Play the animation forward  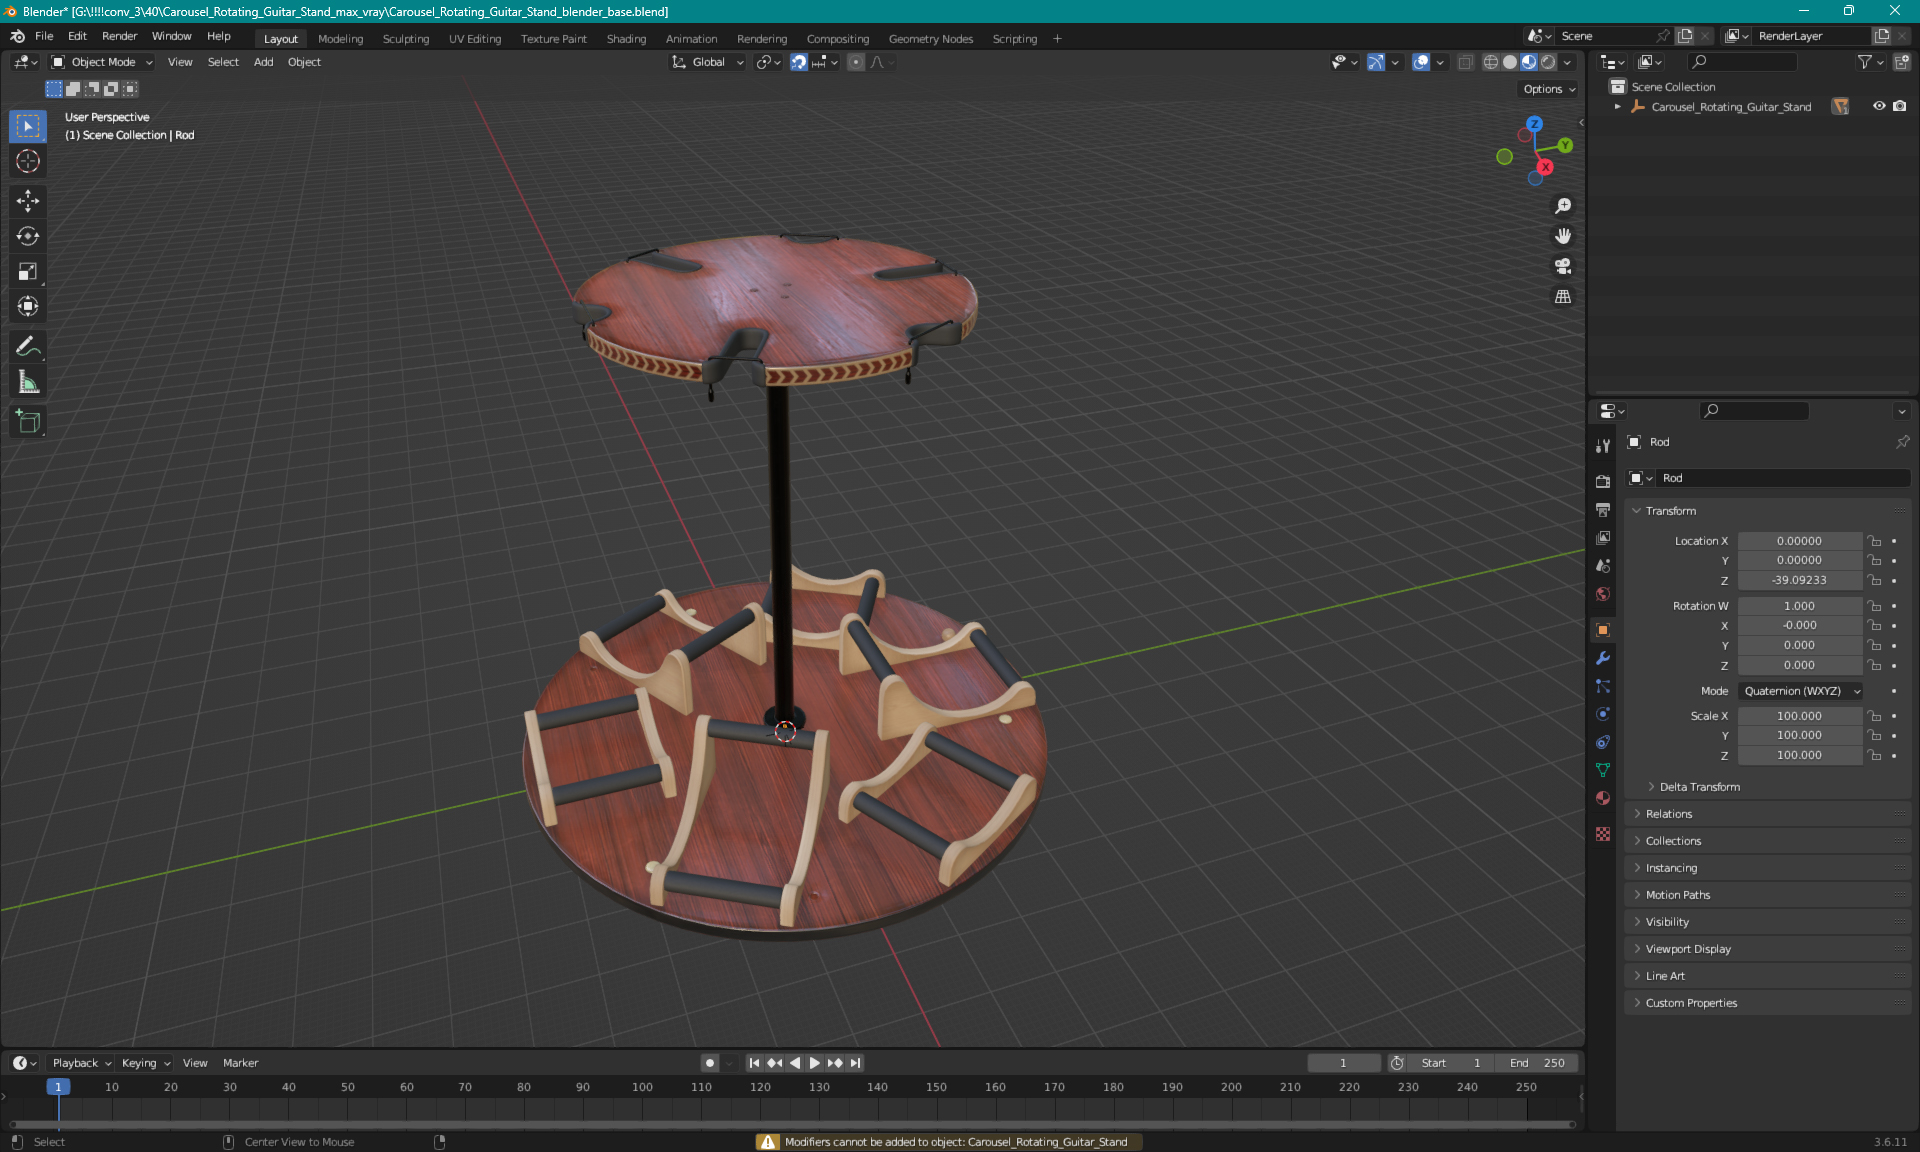coord(814,1063)
